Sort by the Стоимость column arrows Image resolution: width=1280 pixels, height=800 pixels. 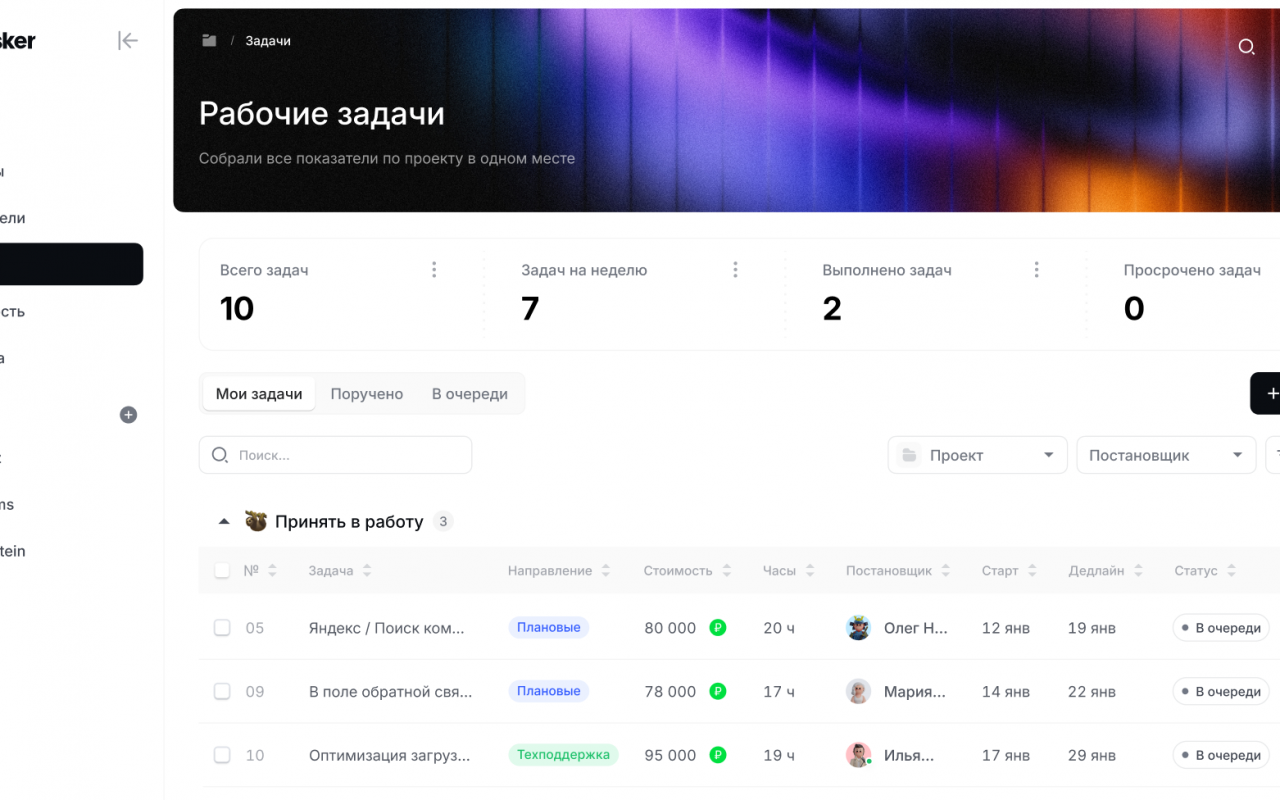pyautogui.click(x=727, y=571)
